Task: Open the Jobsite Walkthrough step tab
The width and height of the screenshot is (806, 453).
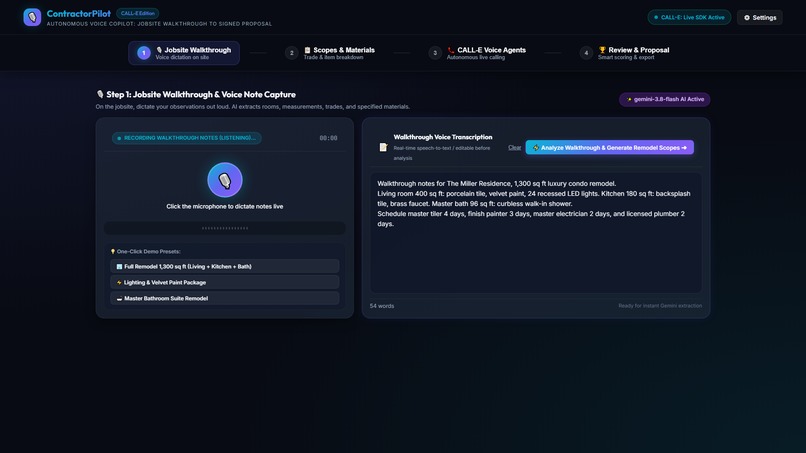Action: (x=184, y=53)
